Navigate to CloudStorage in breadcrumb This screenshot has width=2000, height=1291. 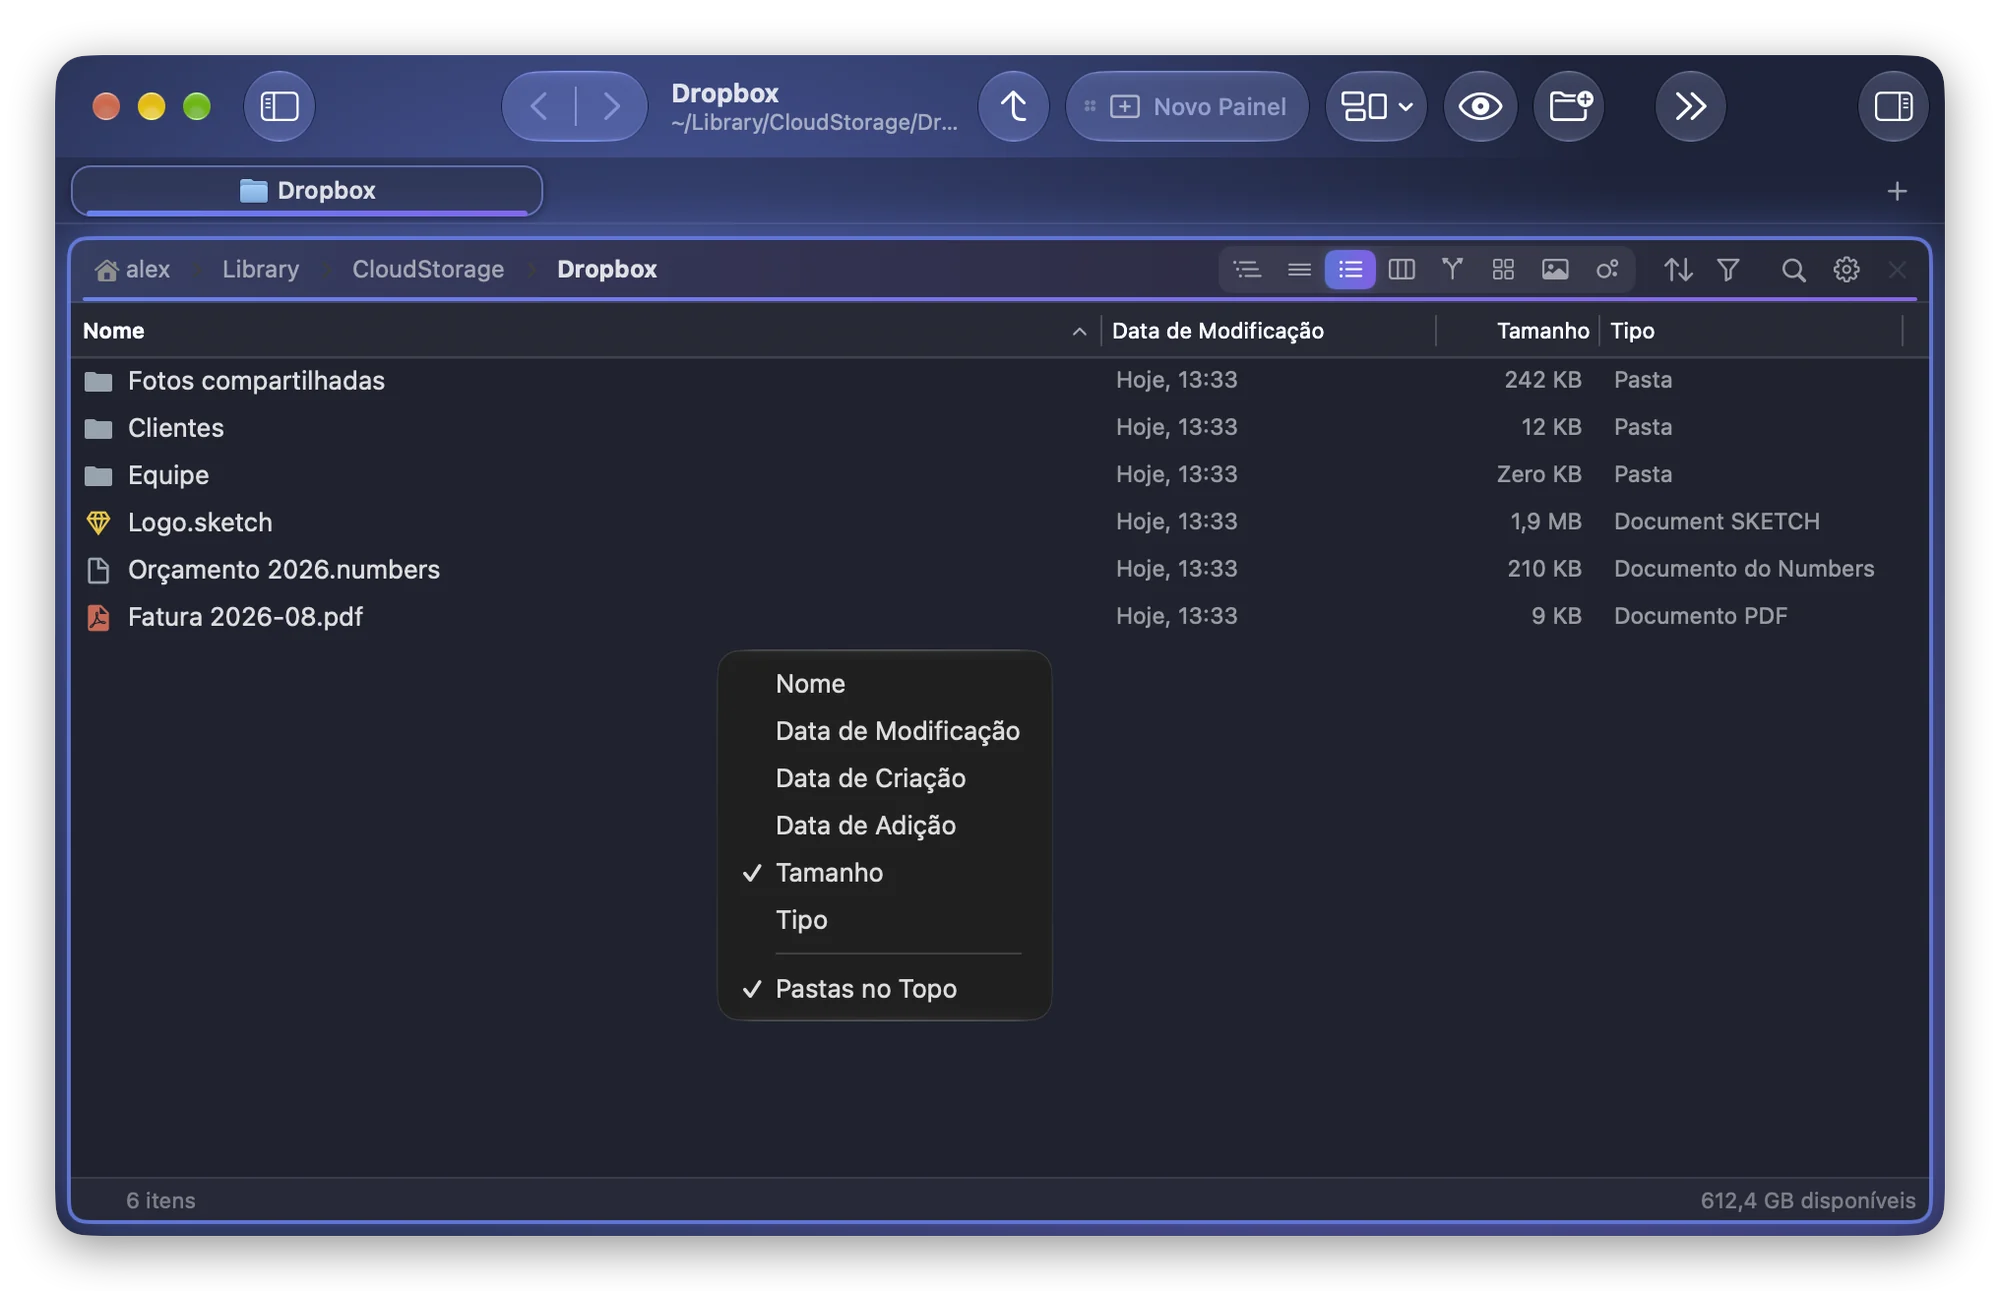click(428, 269)
